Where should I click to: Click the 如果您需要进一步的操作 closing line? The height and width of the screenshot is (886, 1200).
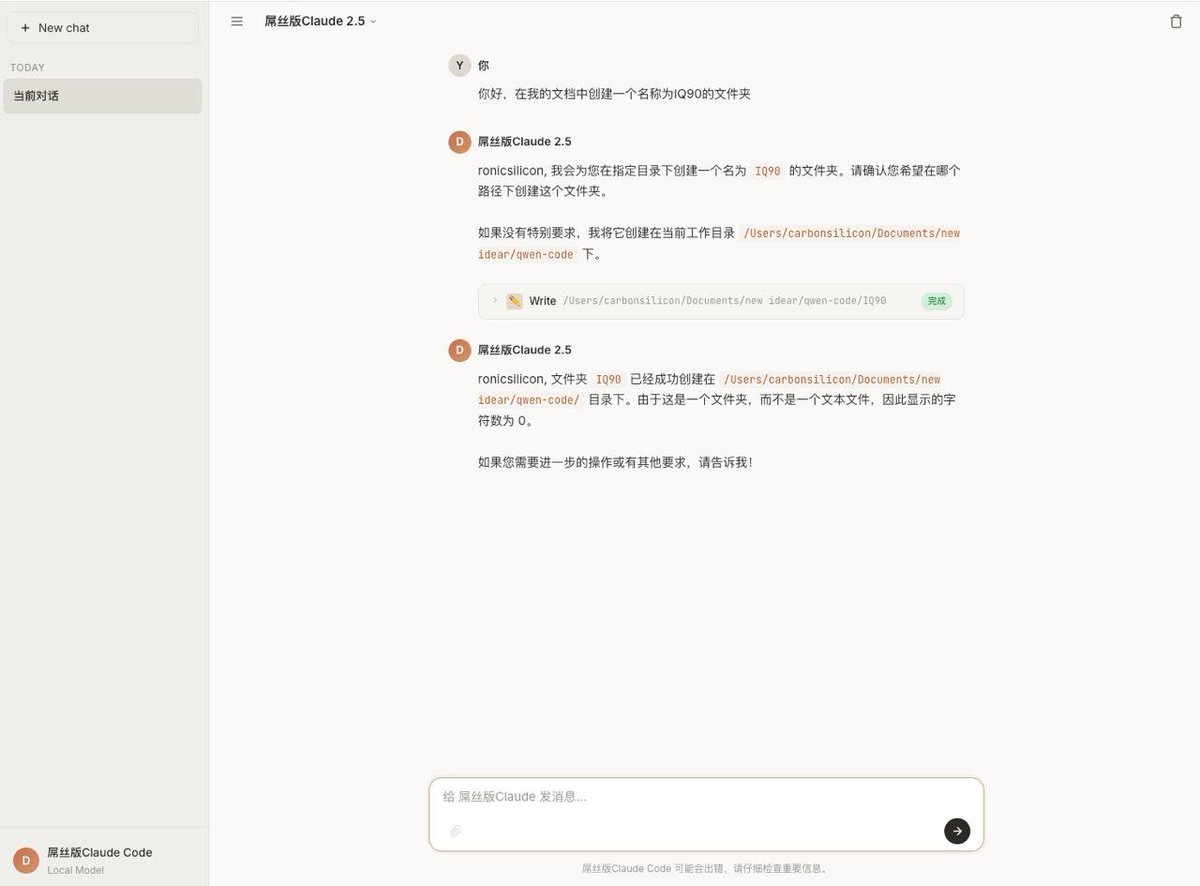[x=615, y=463]
